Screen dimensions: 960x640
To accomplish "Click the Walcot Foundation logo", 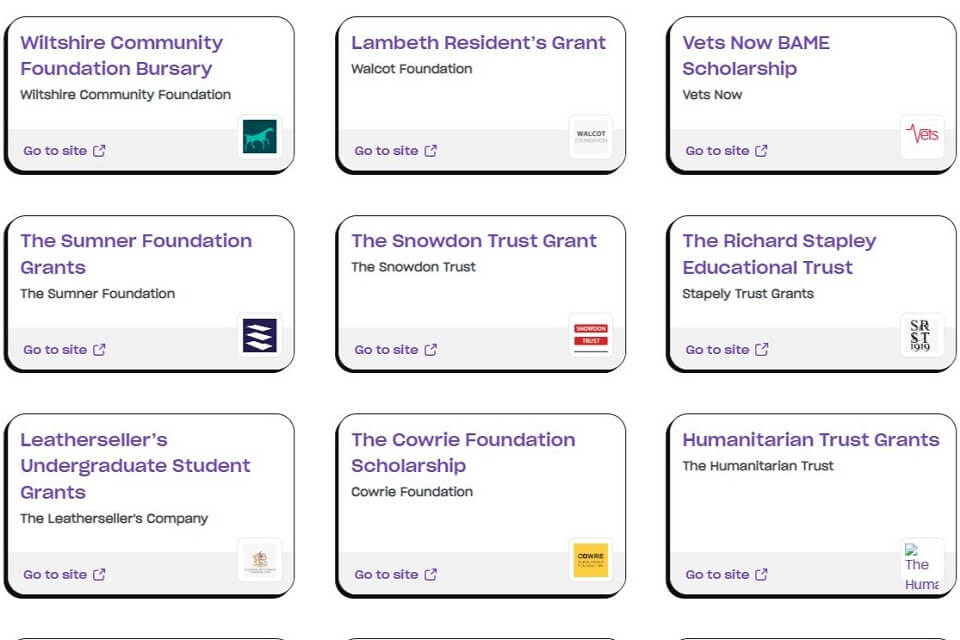I will point(590,137).
